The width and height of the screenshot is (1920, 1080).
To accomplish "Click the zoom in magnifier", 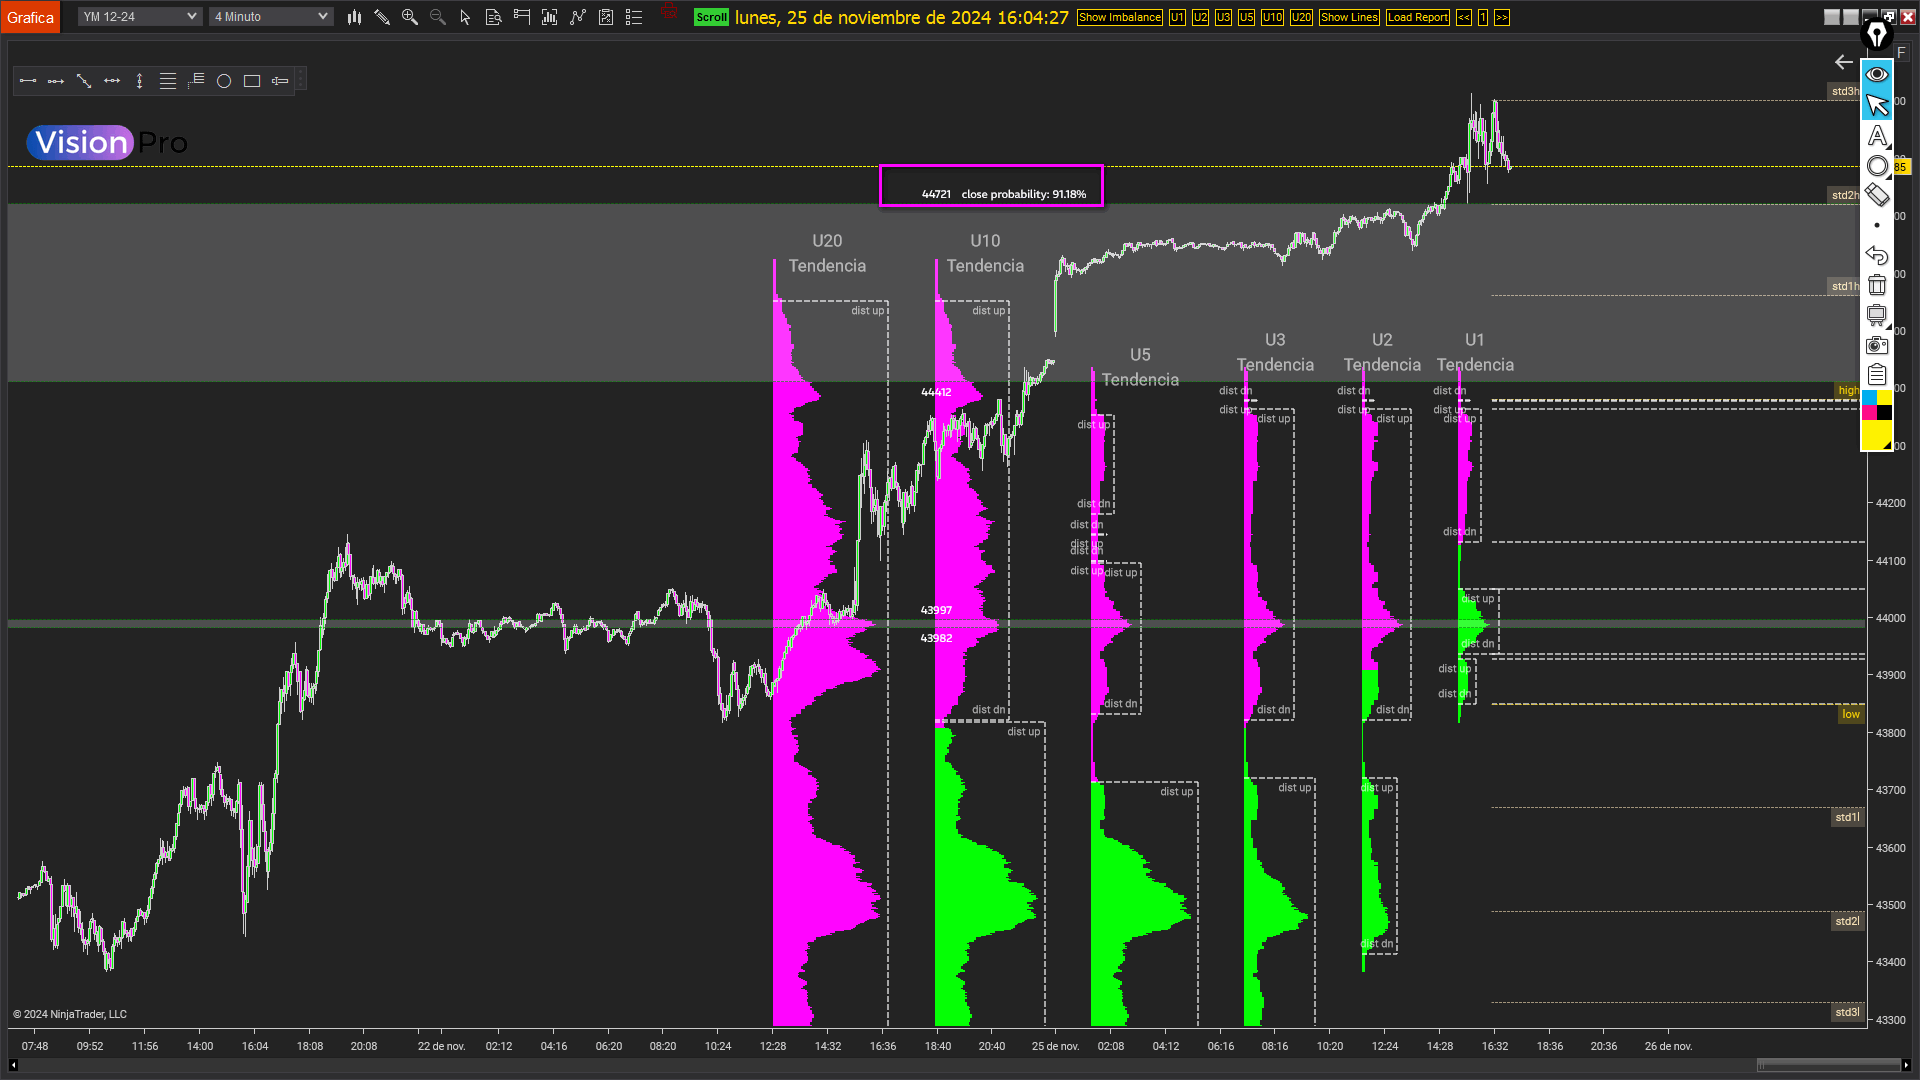I will 410,17.
